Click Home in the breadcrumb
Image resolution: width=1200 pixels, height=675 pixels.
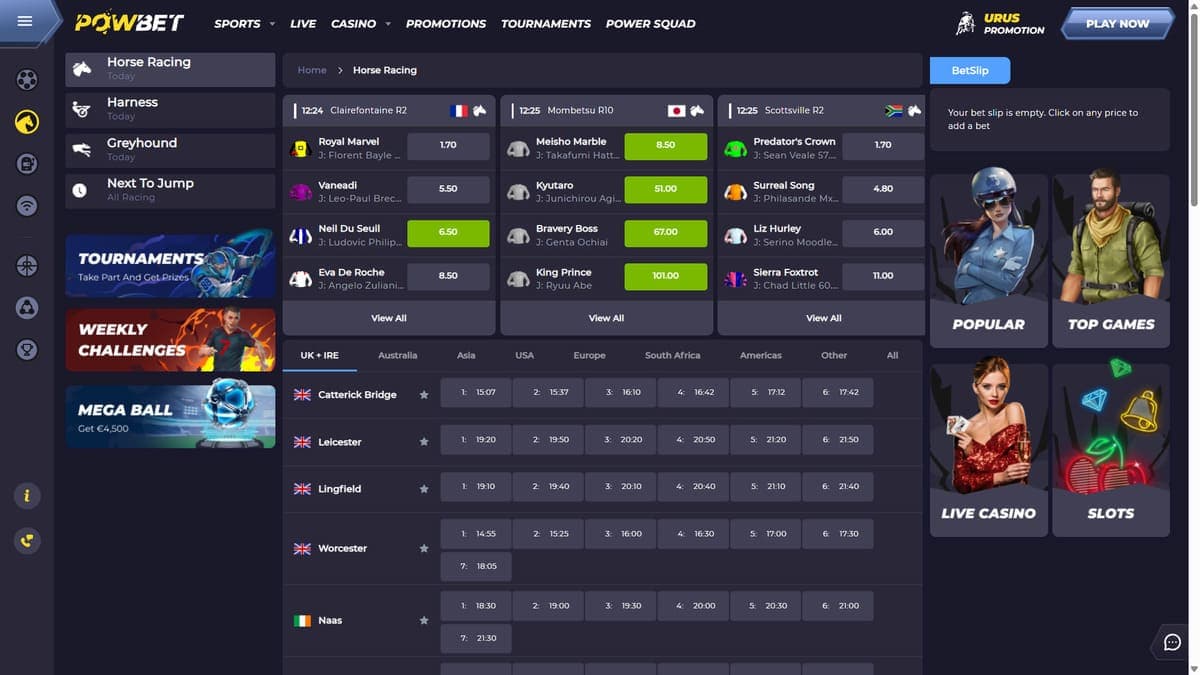click(312, 70)
